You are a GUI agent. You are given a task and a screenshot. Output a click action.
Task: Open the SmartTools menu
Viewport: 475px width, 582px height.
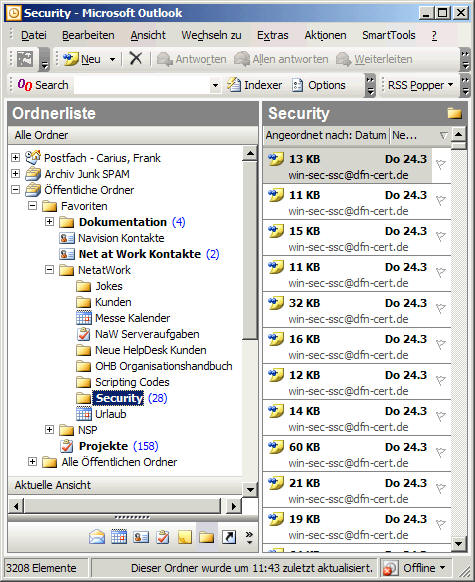point(389,35)
